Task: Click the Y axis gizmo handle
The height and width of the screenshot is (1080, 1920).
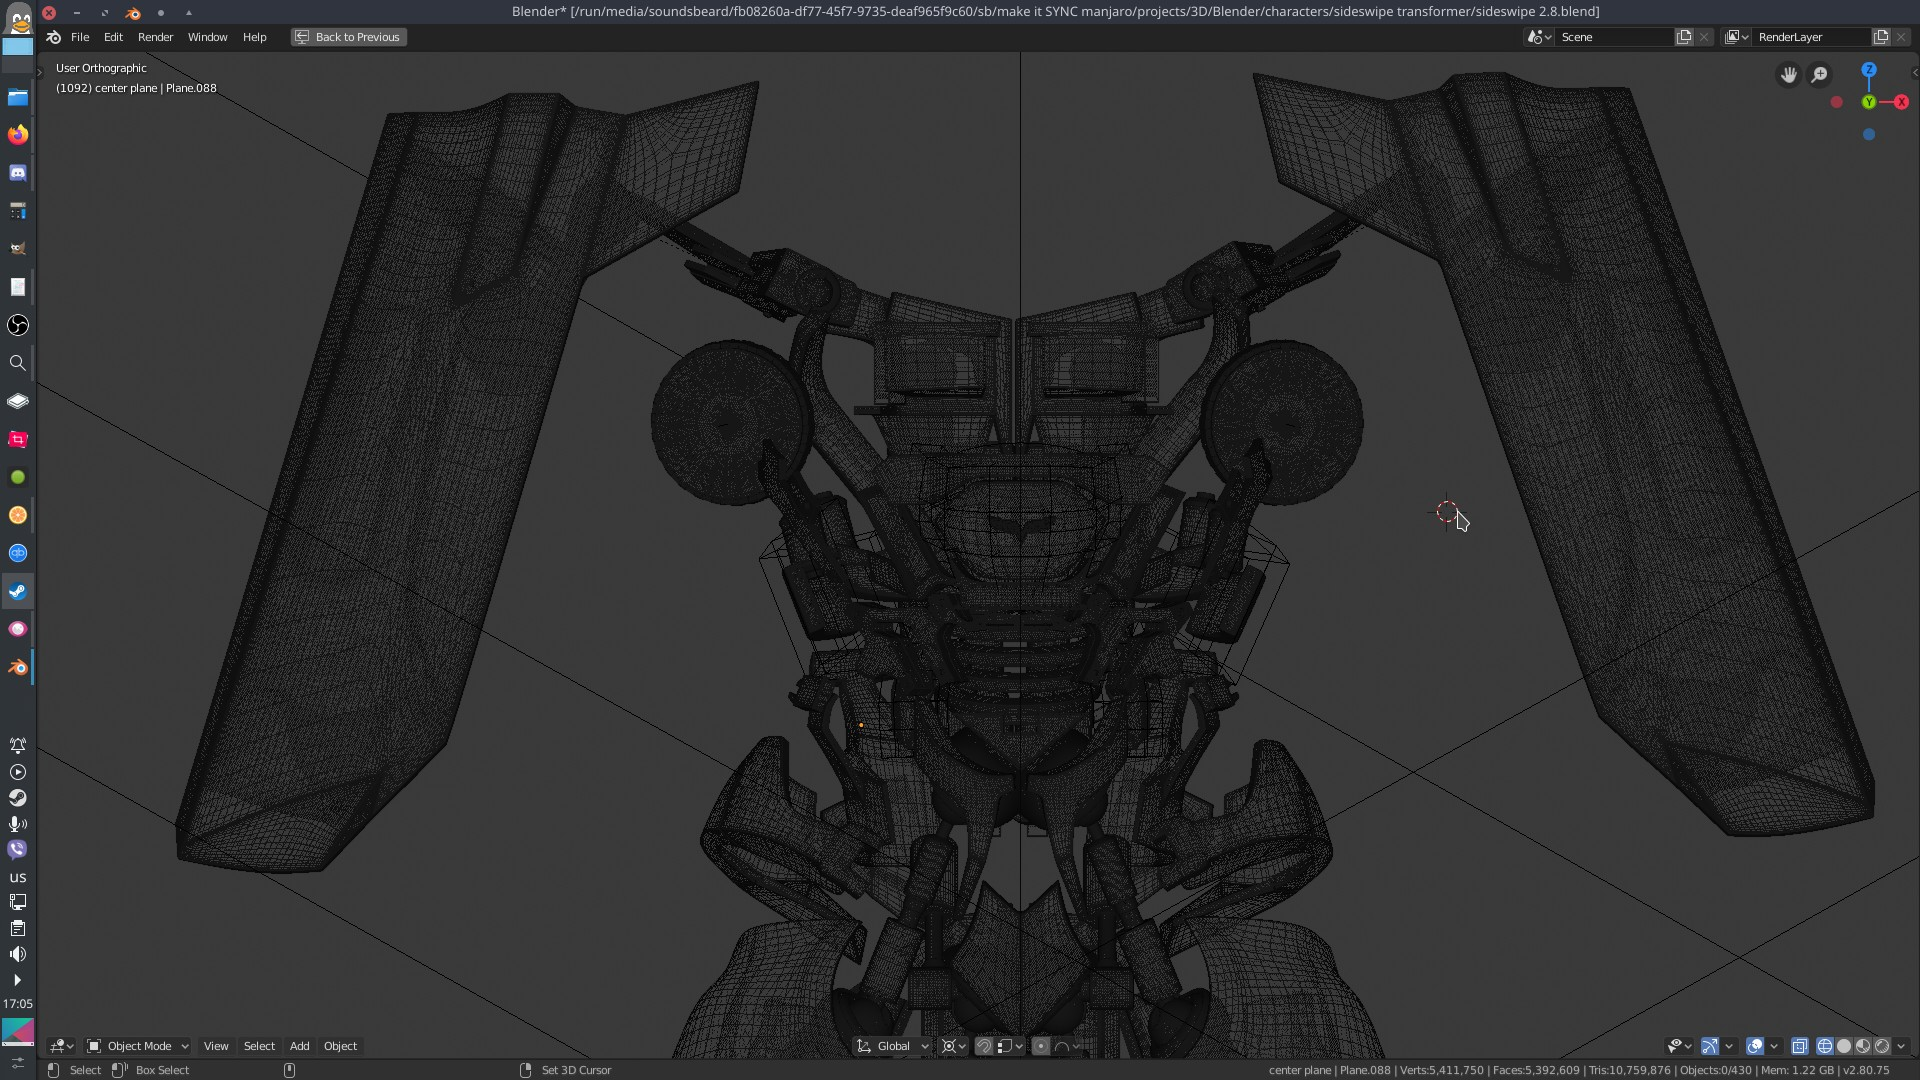Action: click(x=1869, y=102)
